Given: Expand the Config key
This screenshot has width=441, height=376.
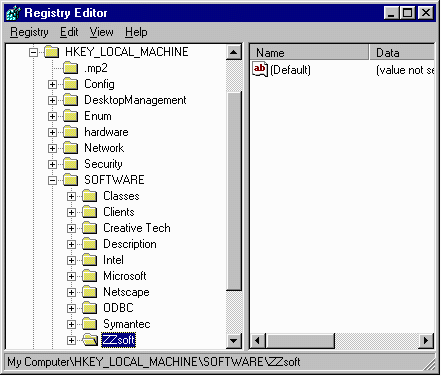Looking at the screenshot, I should coord(52,84).
